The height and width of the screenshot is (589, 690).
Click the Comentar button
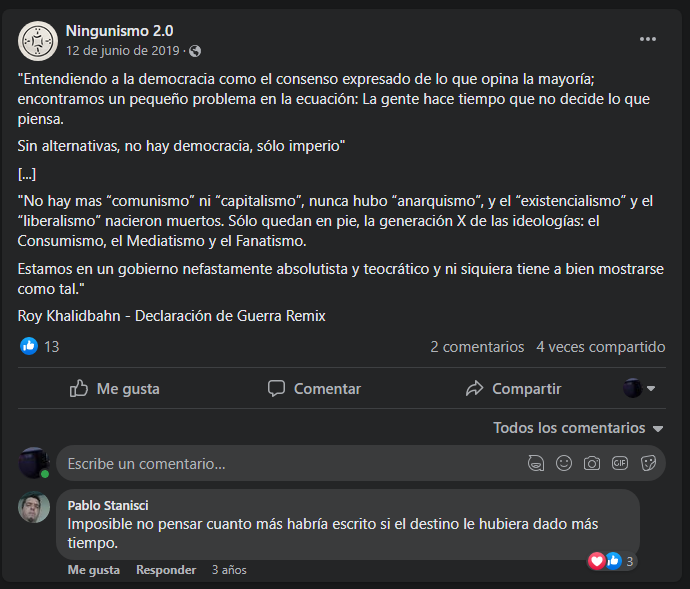pyautogui.click(x=315, y=389)
